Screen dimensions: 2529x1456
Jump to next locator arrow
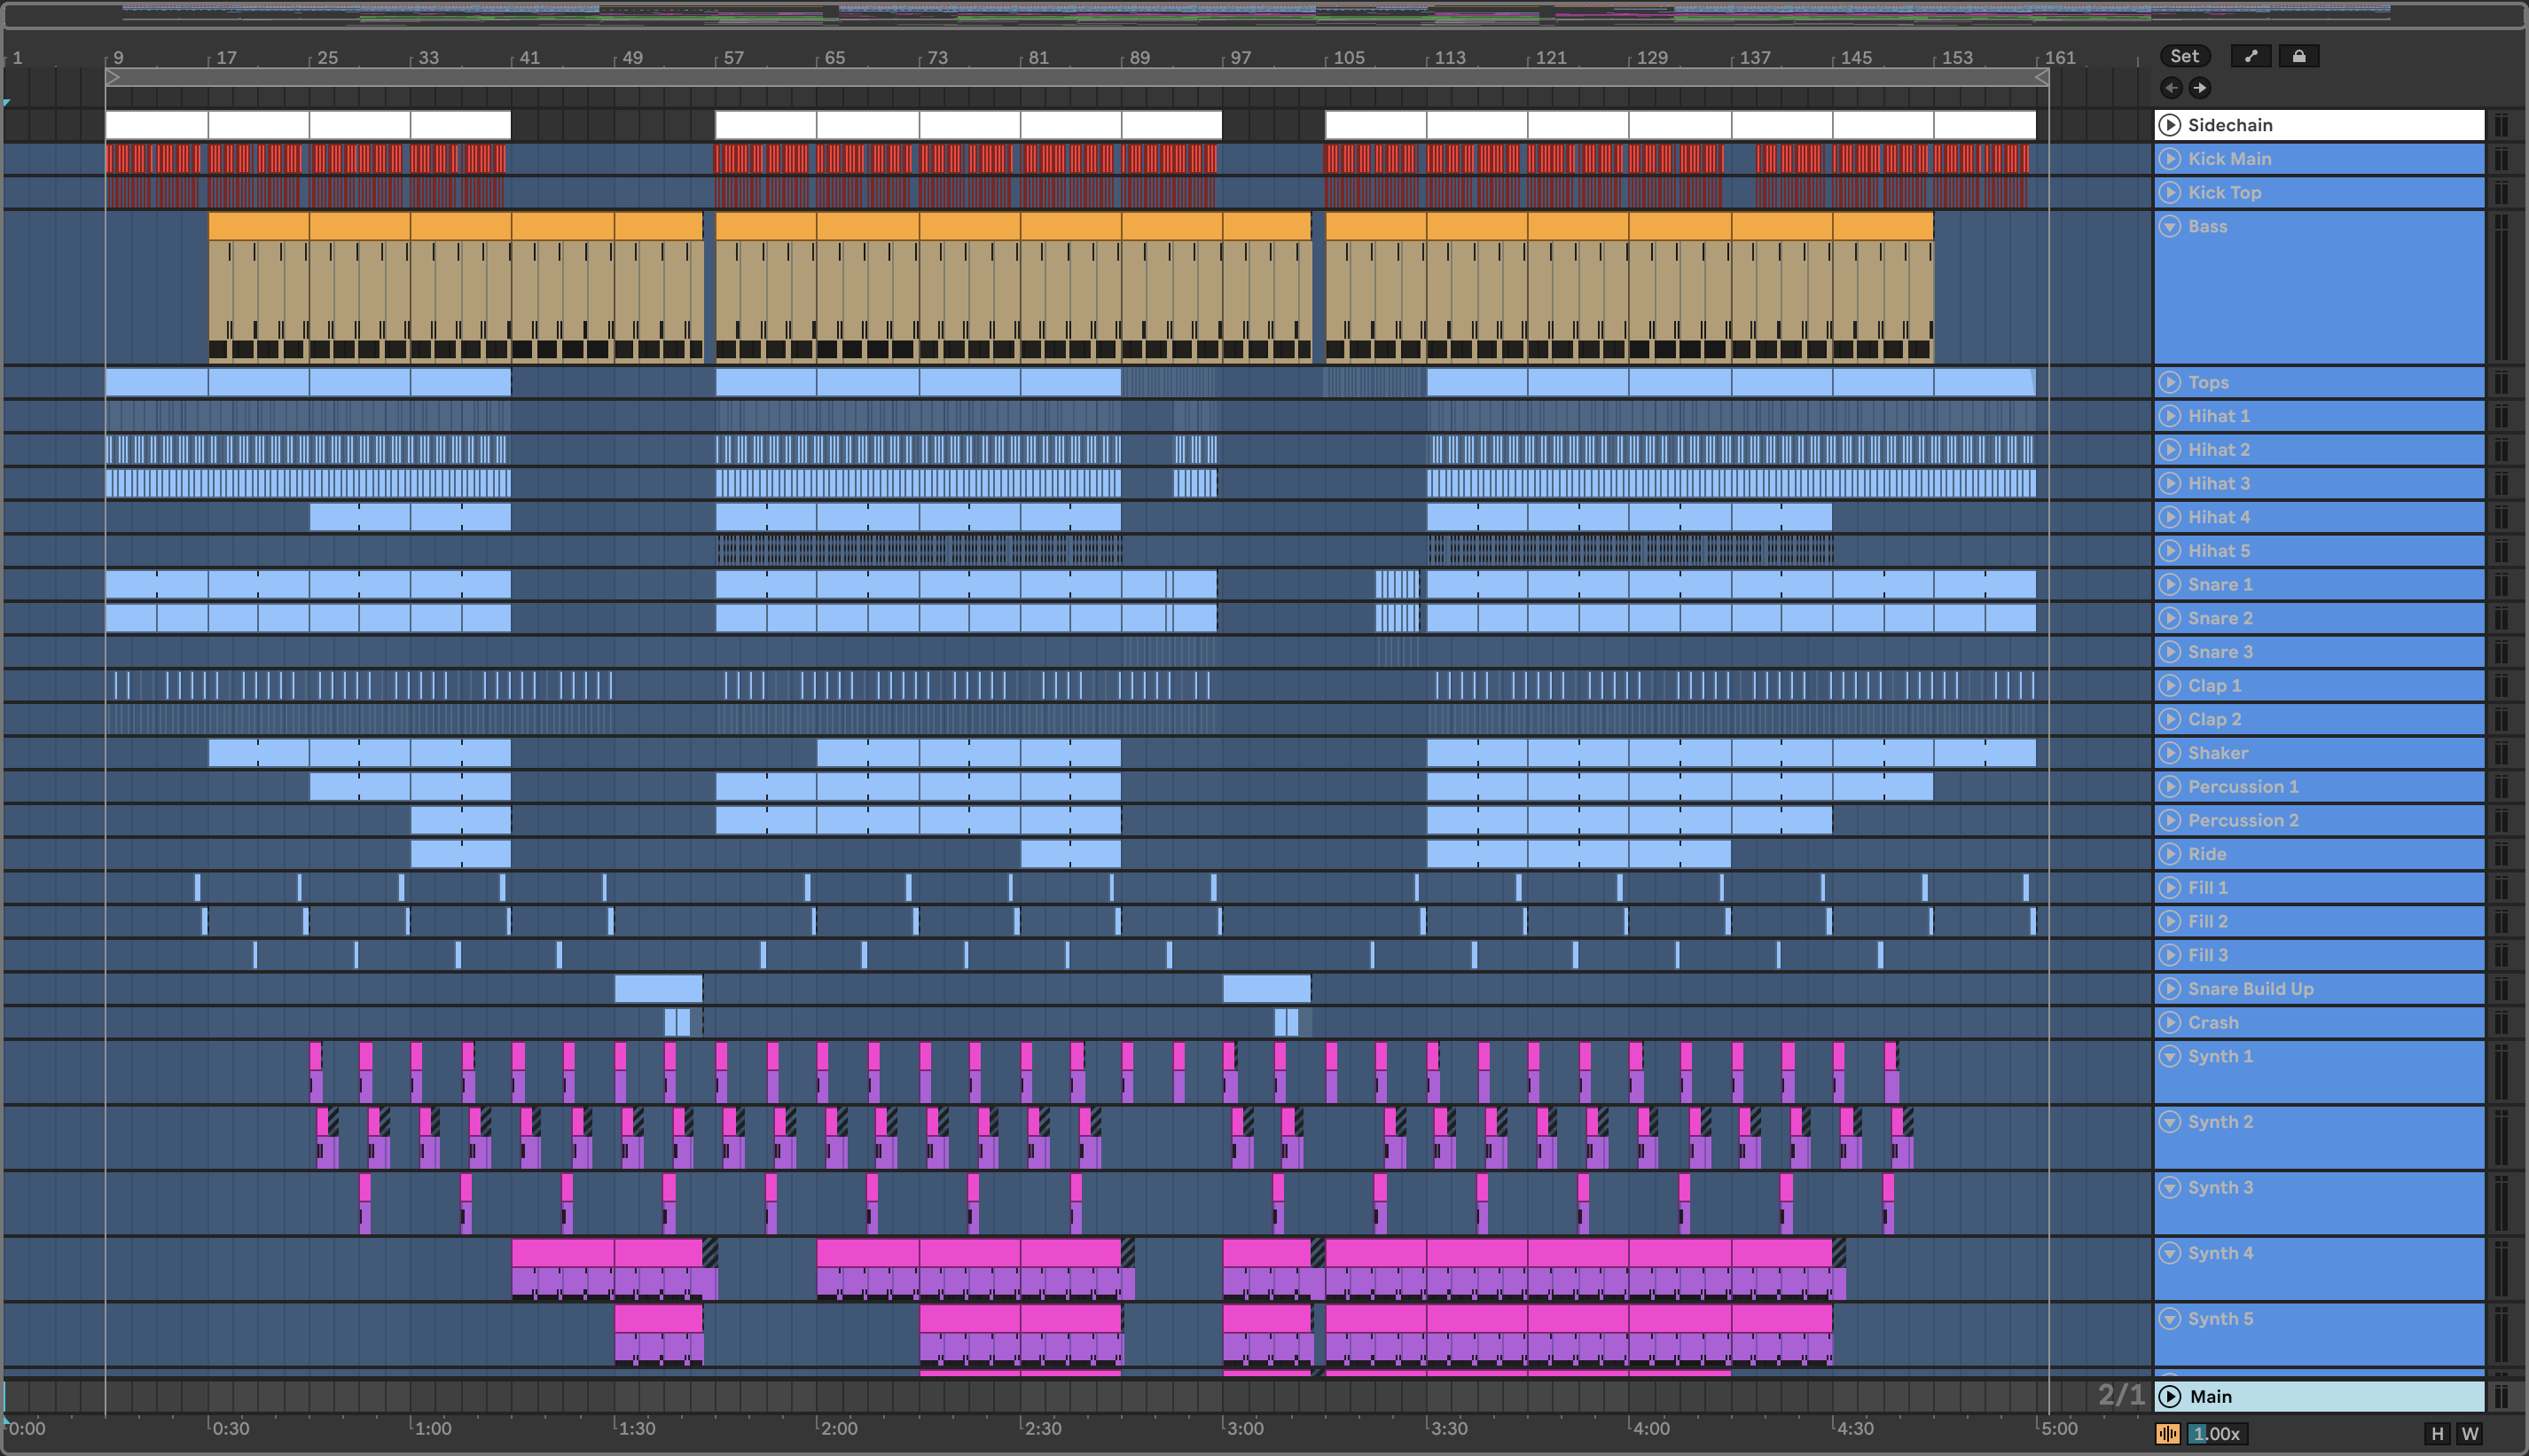[2199, 88]
